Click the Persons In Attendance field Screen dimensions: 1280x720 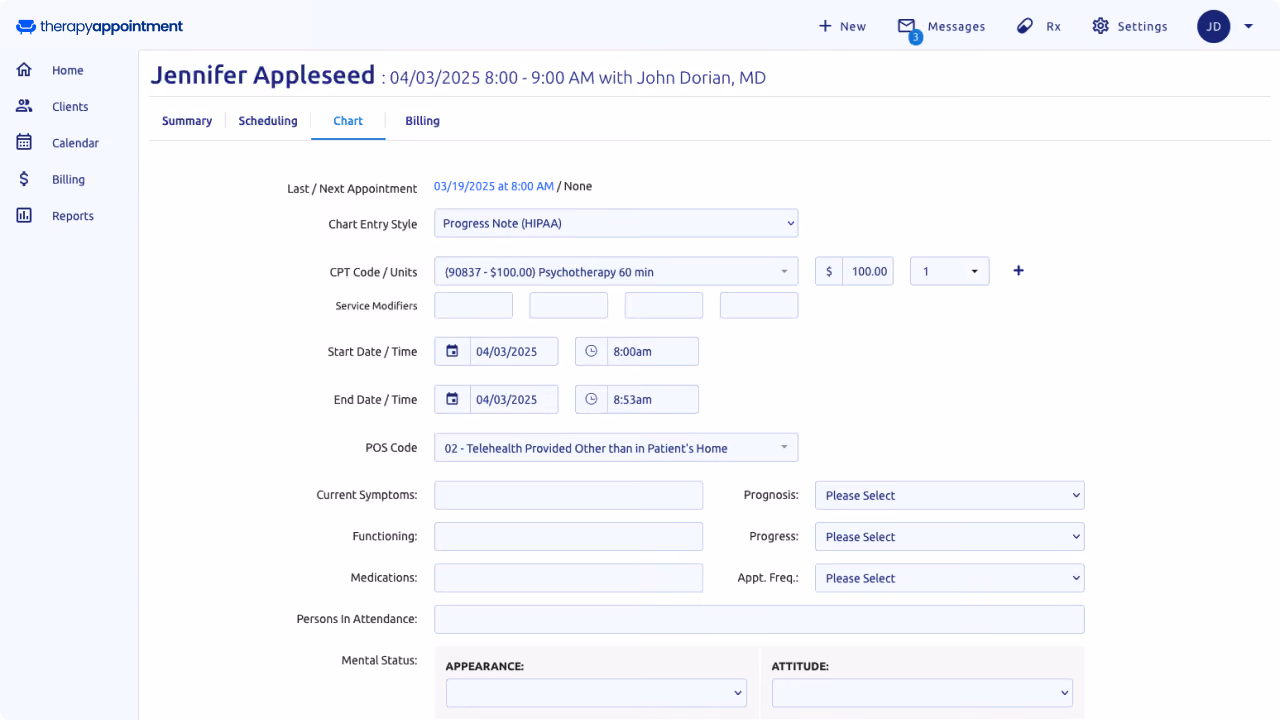coord(759,619)
